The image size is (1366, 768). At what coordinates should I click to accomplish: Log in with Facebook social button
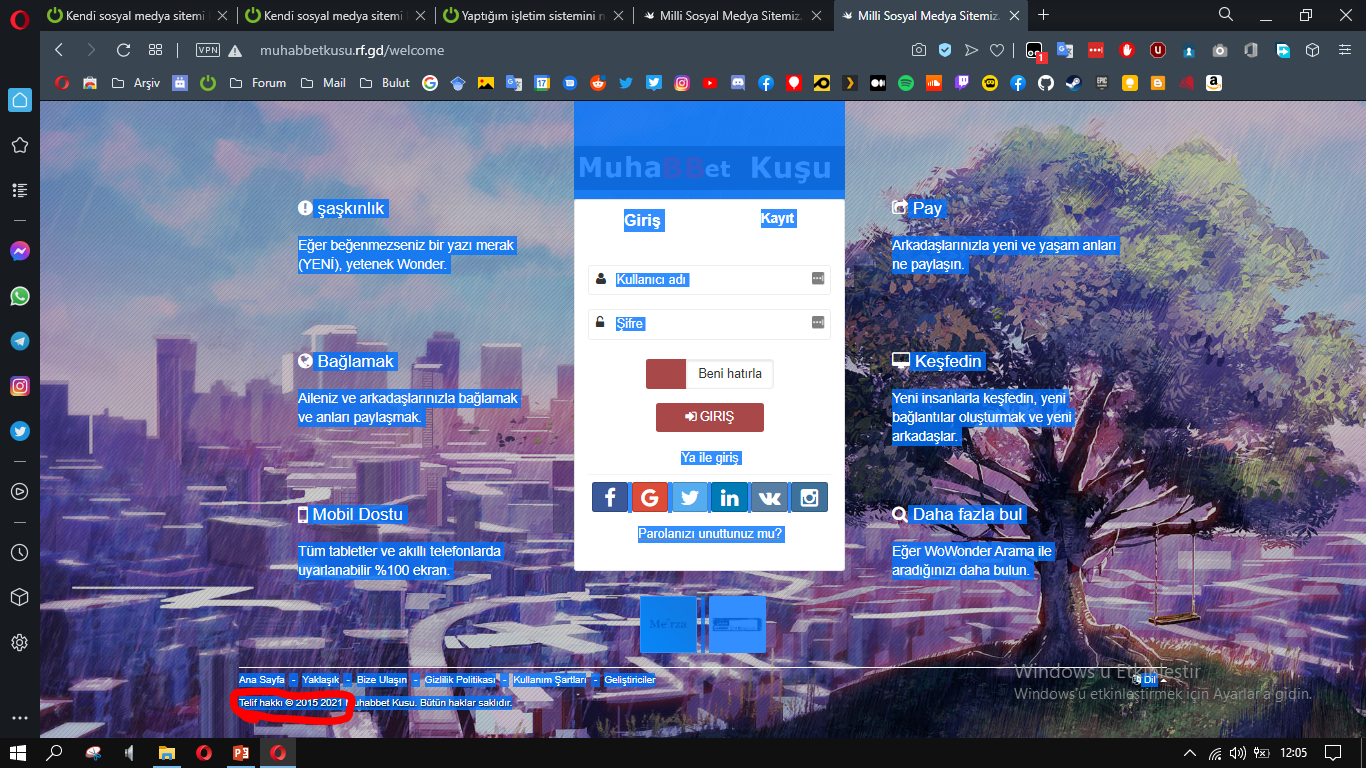(x=610, y=498)
